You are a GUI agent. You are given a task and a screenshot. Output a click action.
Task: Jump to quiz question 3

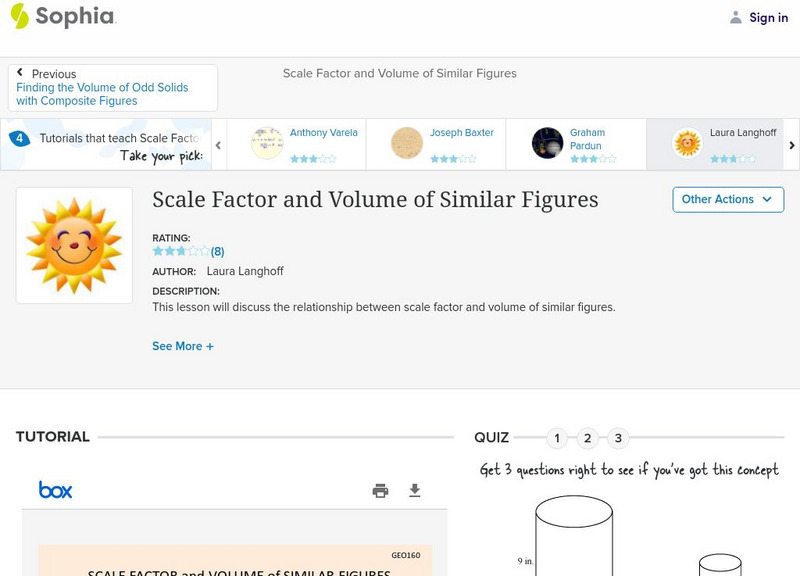(619, 438)
